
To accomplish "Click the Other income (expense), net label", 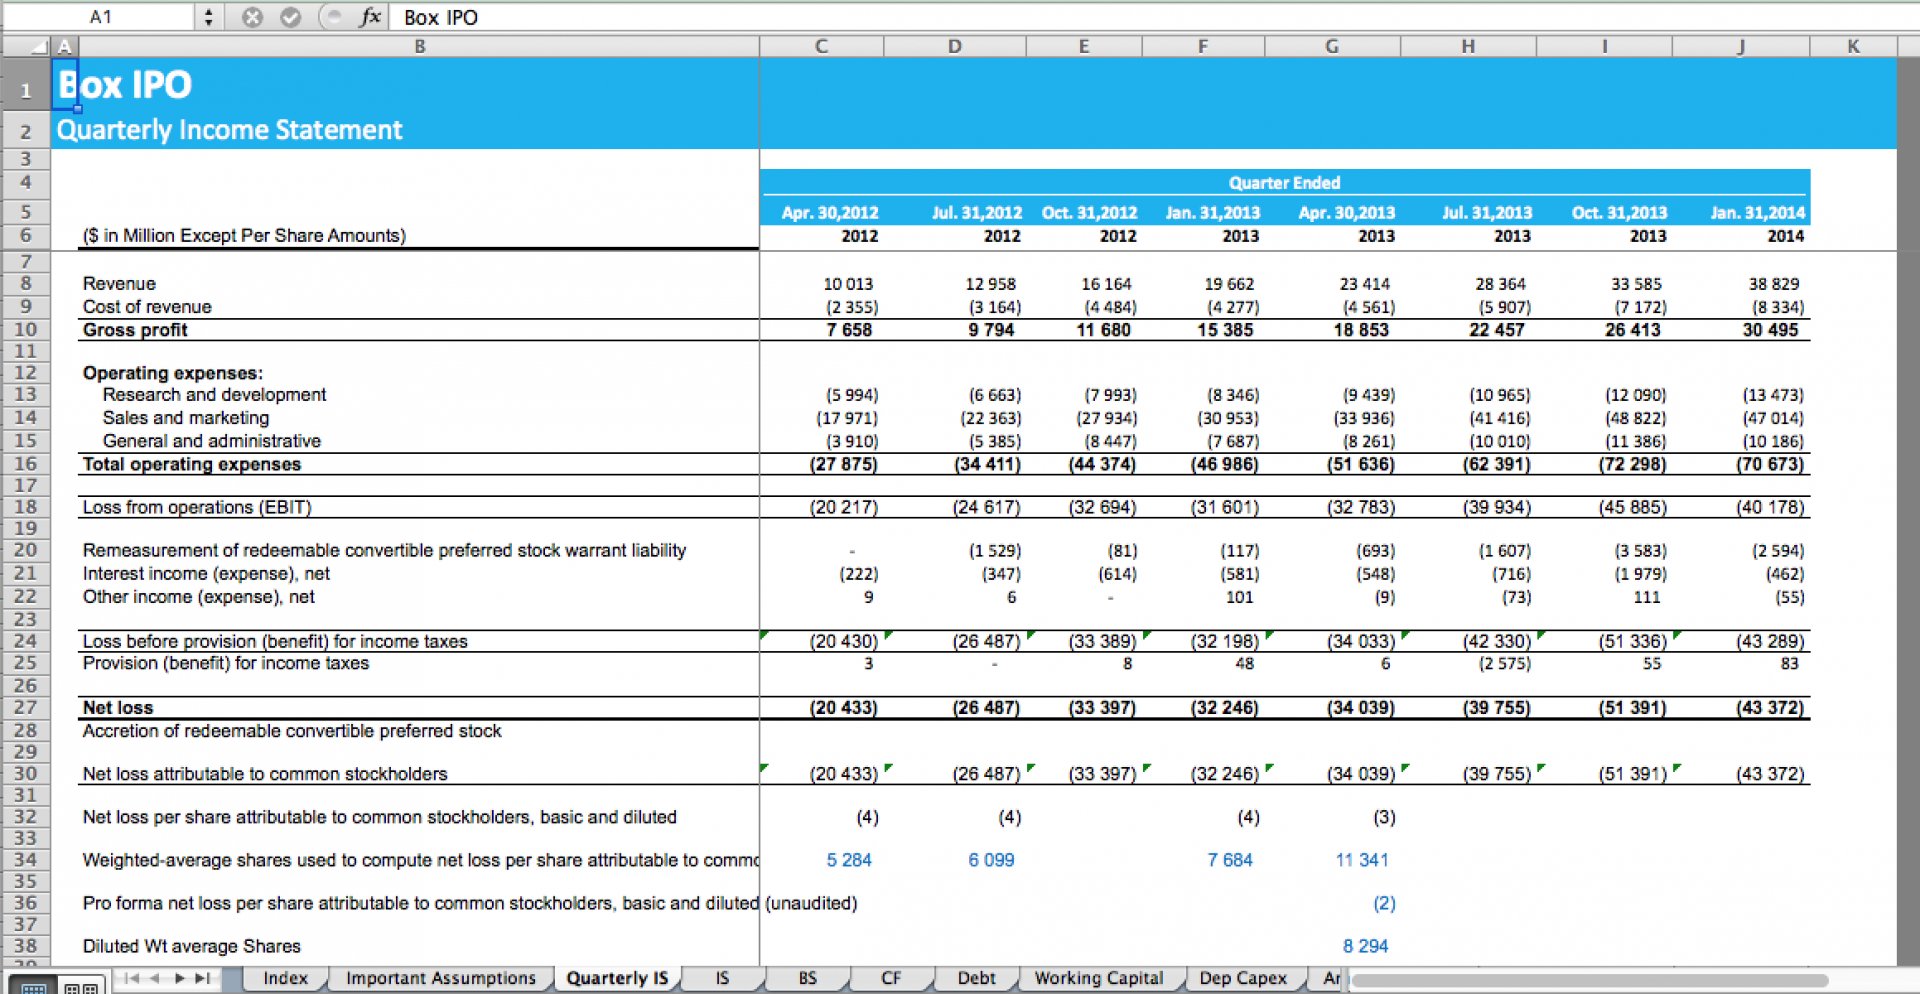I will click(198, 597).
